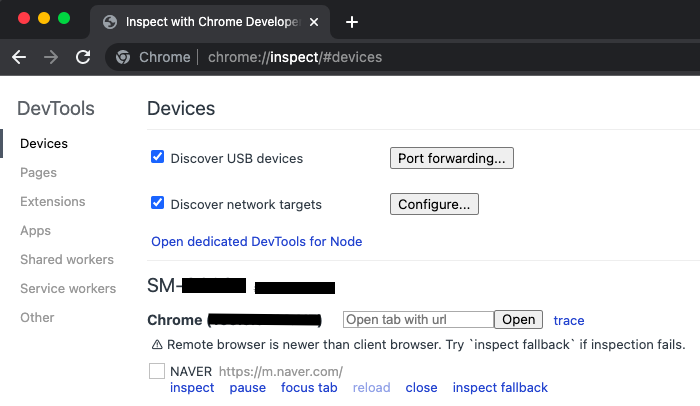
Task: Uncheck Discover network targets
Action: (x=157, y=203)
